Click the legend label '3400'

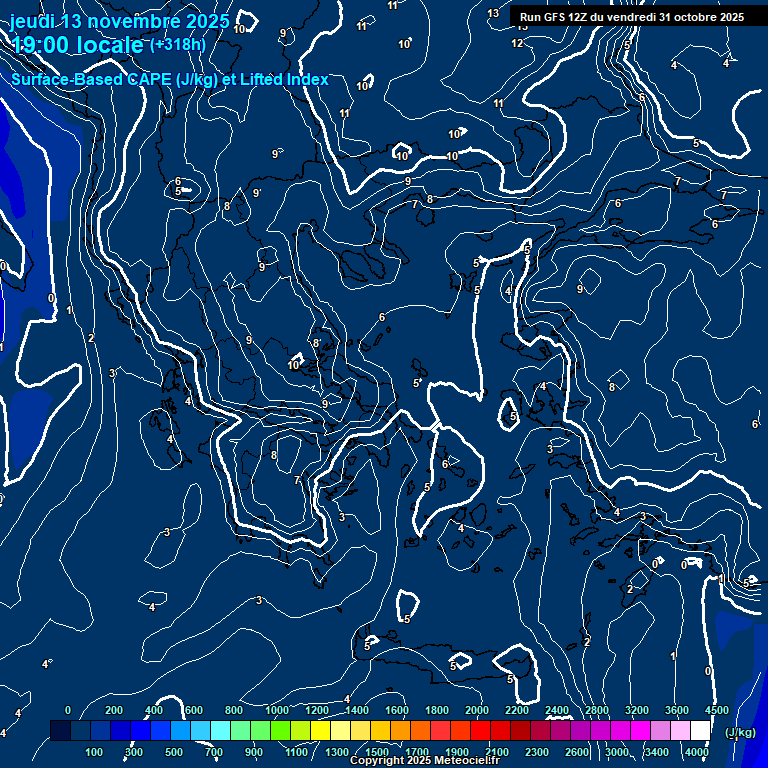click(x=657, y=752)
